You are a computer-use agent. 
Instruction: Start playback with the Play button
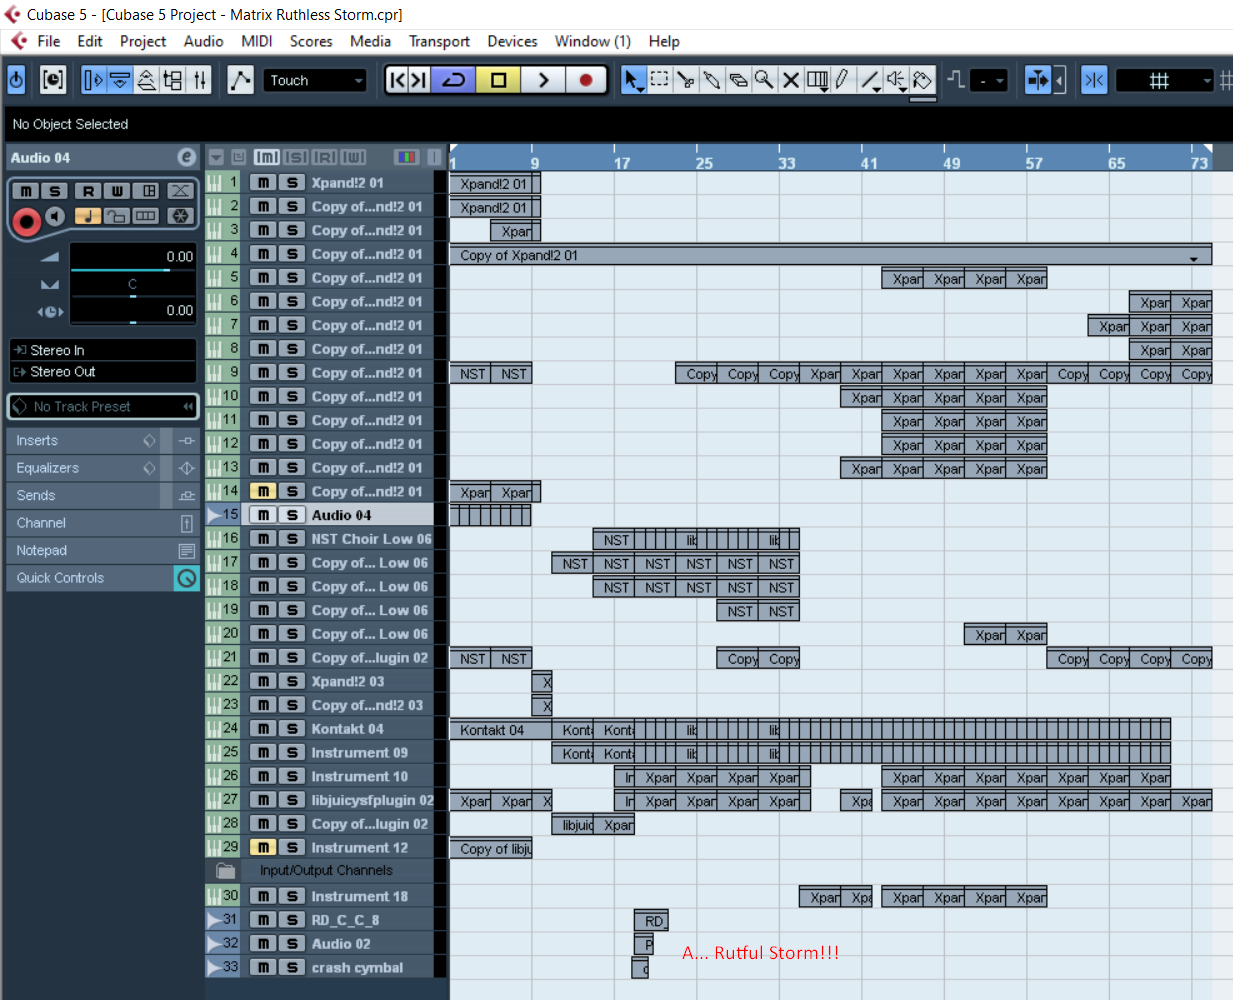click(x=543, y=80)
